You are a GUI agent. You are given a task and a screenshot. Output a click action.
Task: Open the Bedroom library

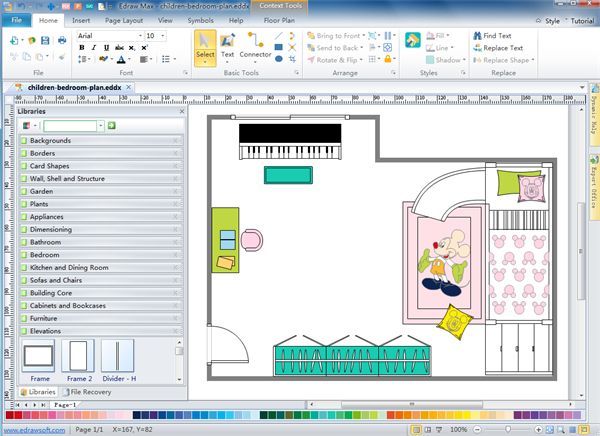point(101,255)
